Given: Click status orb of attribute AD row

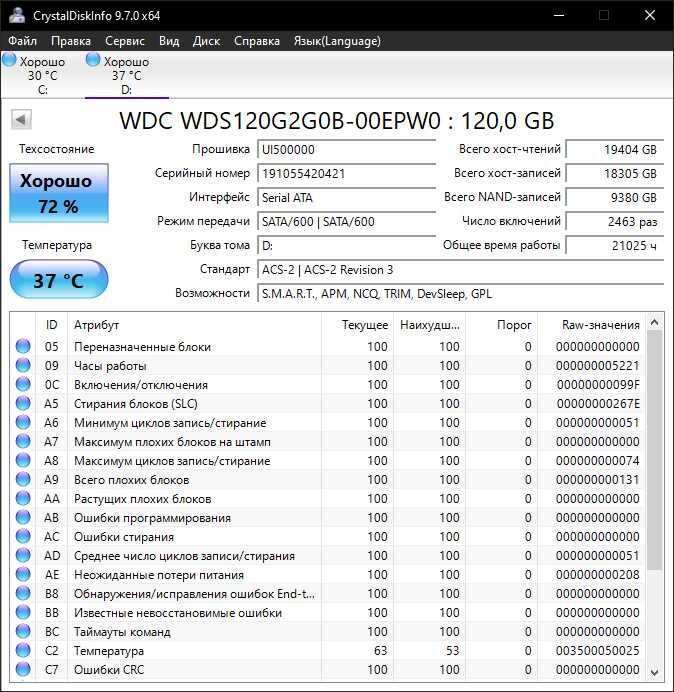Looking at the screenshot, I should tap(23, 555).
